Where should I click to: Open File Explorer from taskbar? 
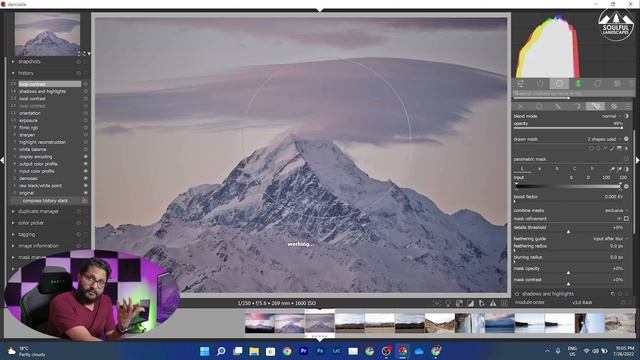254,351
